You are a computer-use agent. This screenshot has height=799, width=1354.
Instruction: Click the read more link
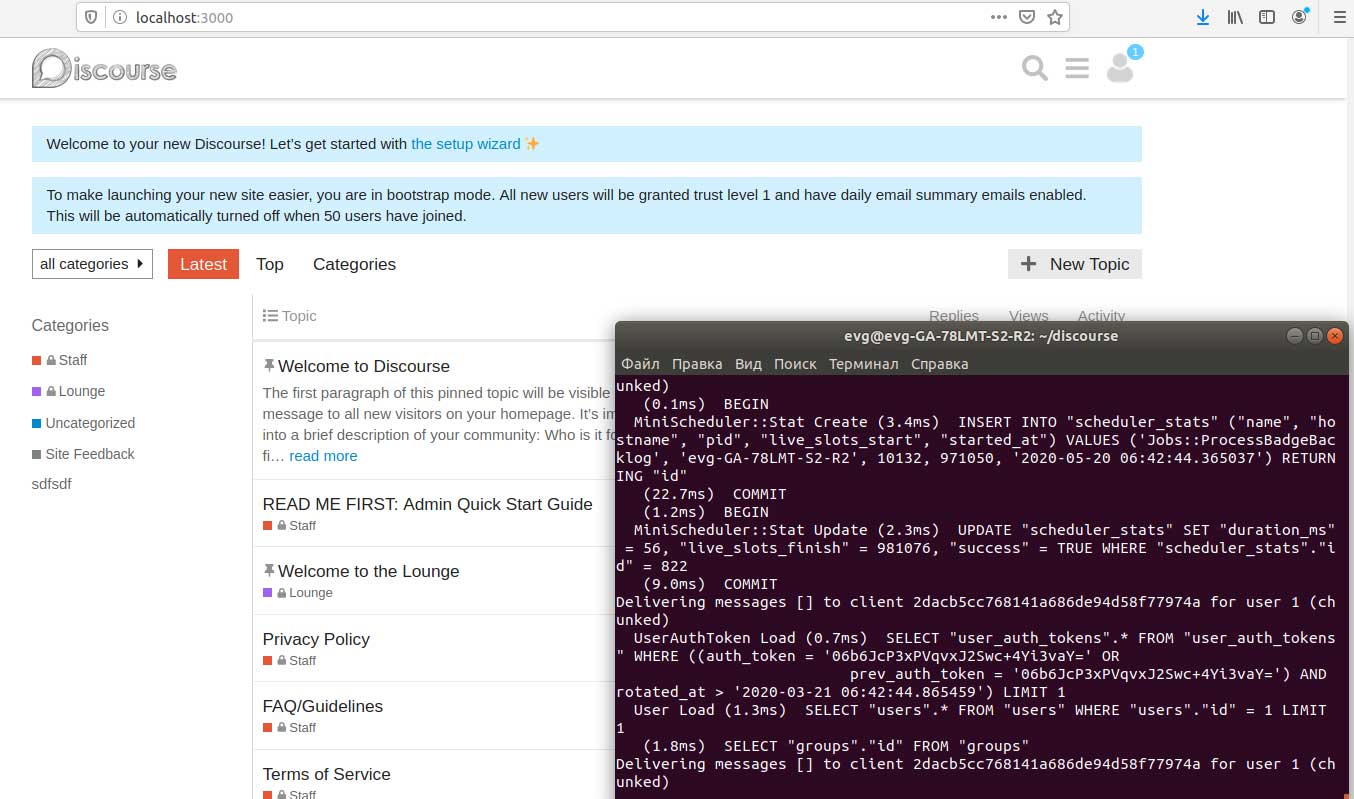[323, 456]
